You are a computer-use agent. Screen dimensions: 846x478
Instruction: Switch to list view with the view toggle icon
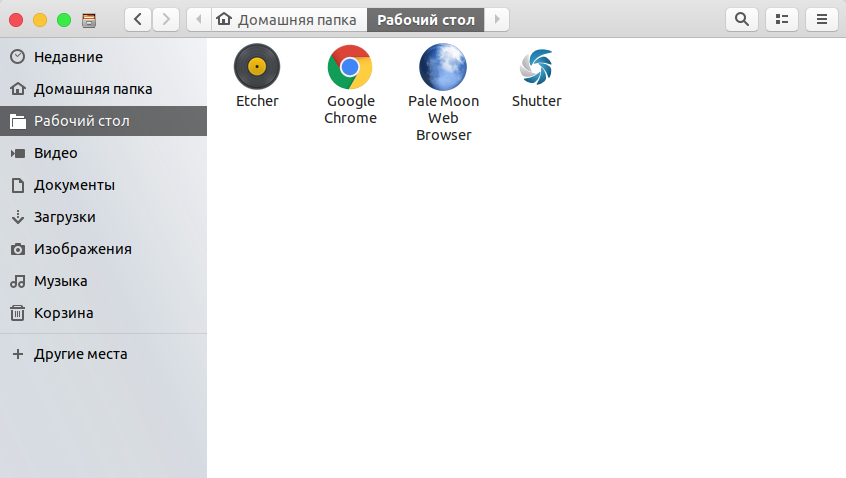pyautogui.click(x=782, y=19)
